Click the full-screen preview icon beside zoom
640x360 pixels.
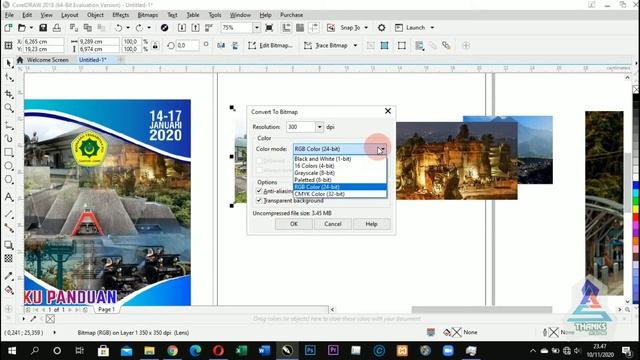[x=269, y=28]
